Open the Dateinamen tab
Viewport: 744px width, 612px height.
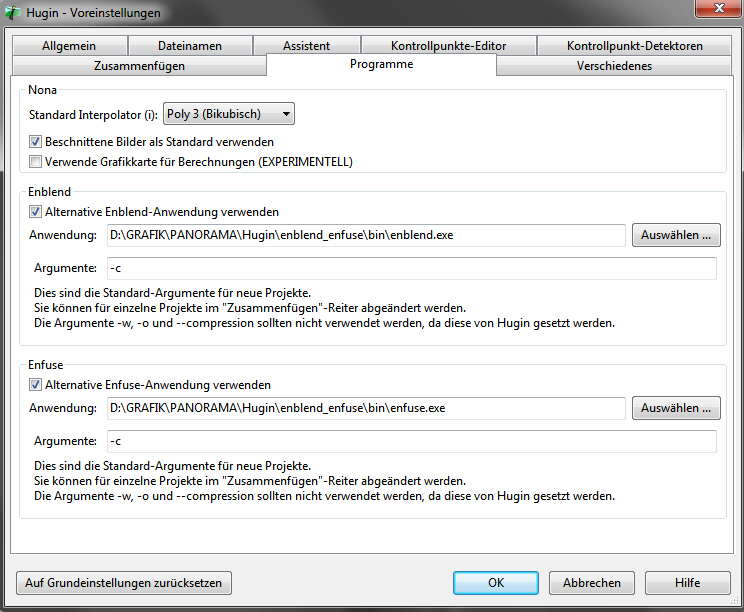(x=189, y=46)
